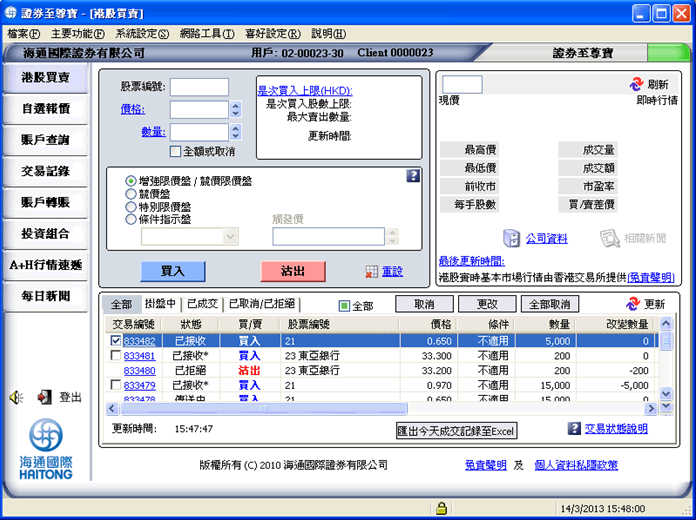Mute sound with the speaker icon
697x521 pixels.
point(16,397)
